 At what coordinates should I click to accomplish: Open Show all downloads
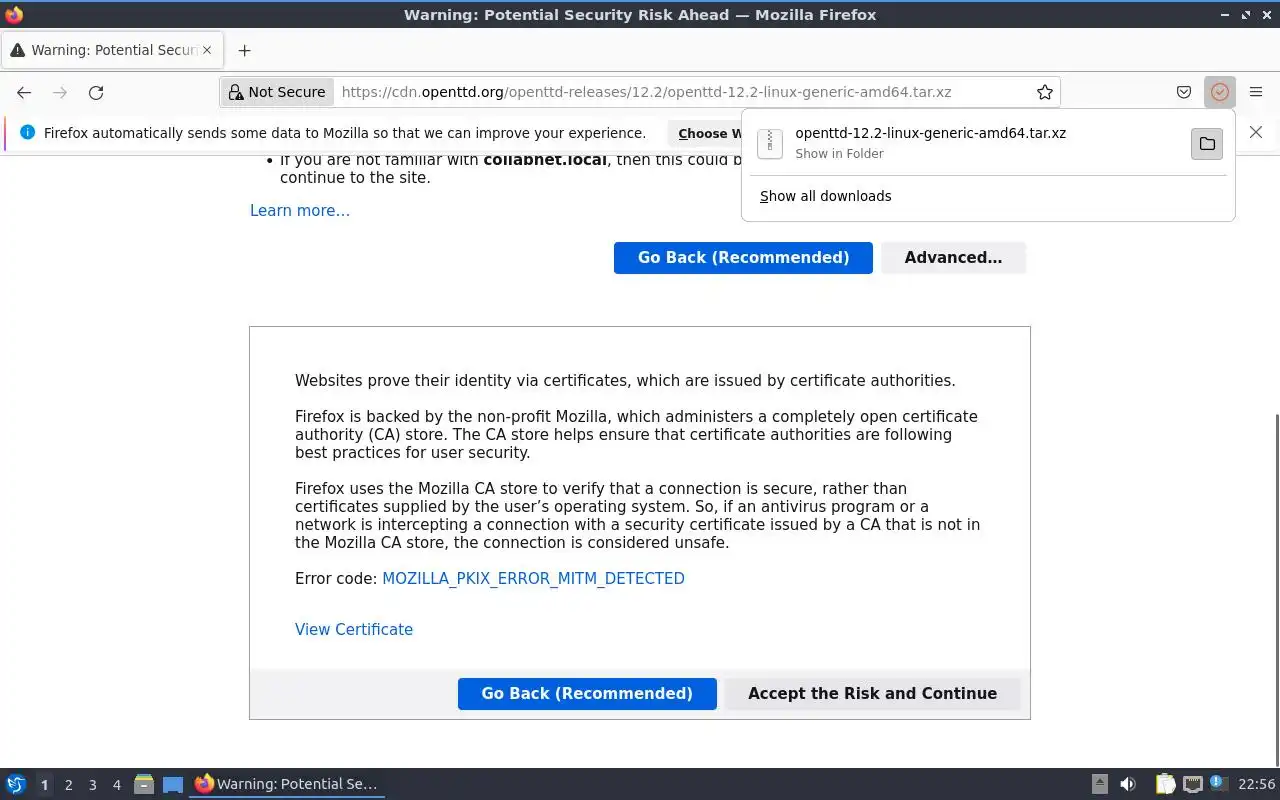(x=825, y=196)
